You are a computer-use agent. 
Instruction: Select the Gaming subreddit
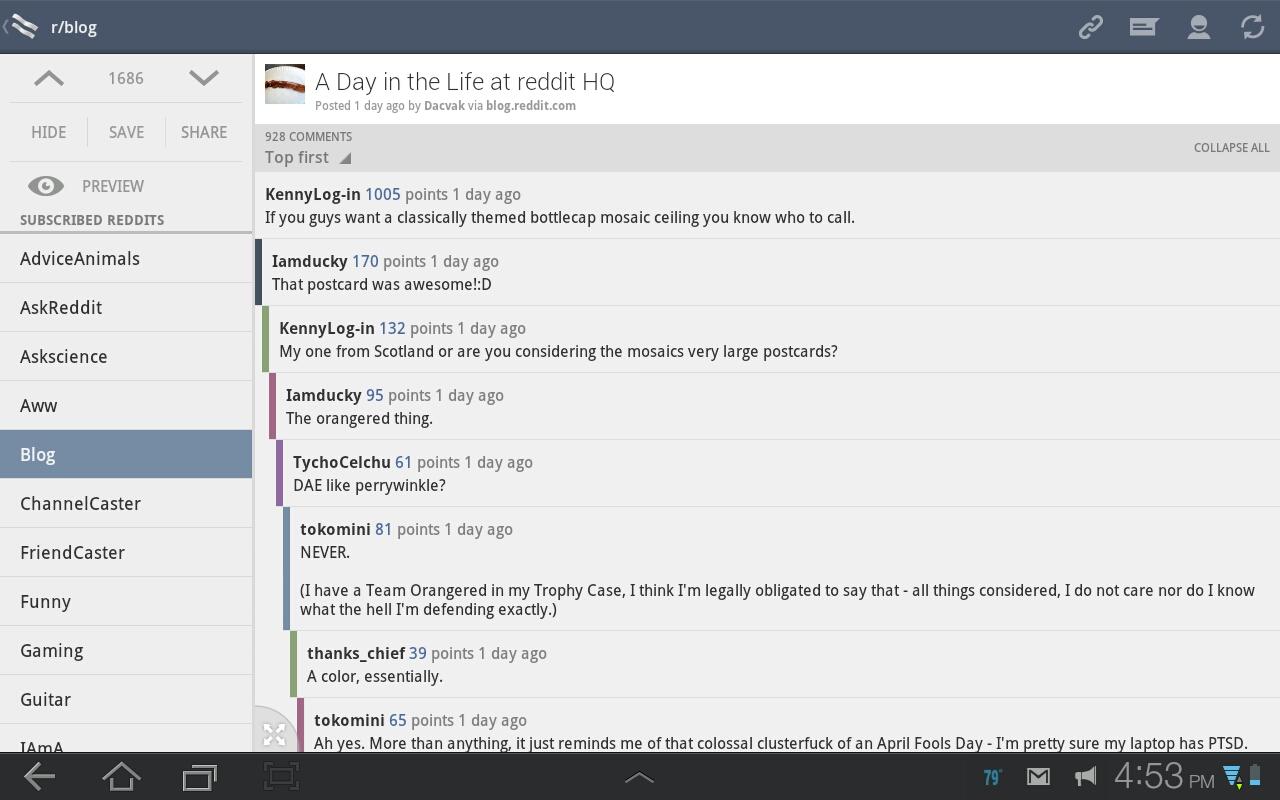tap(52, 651)
